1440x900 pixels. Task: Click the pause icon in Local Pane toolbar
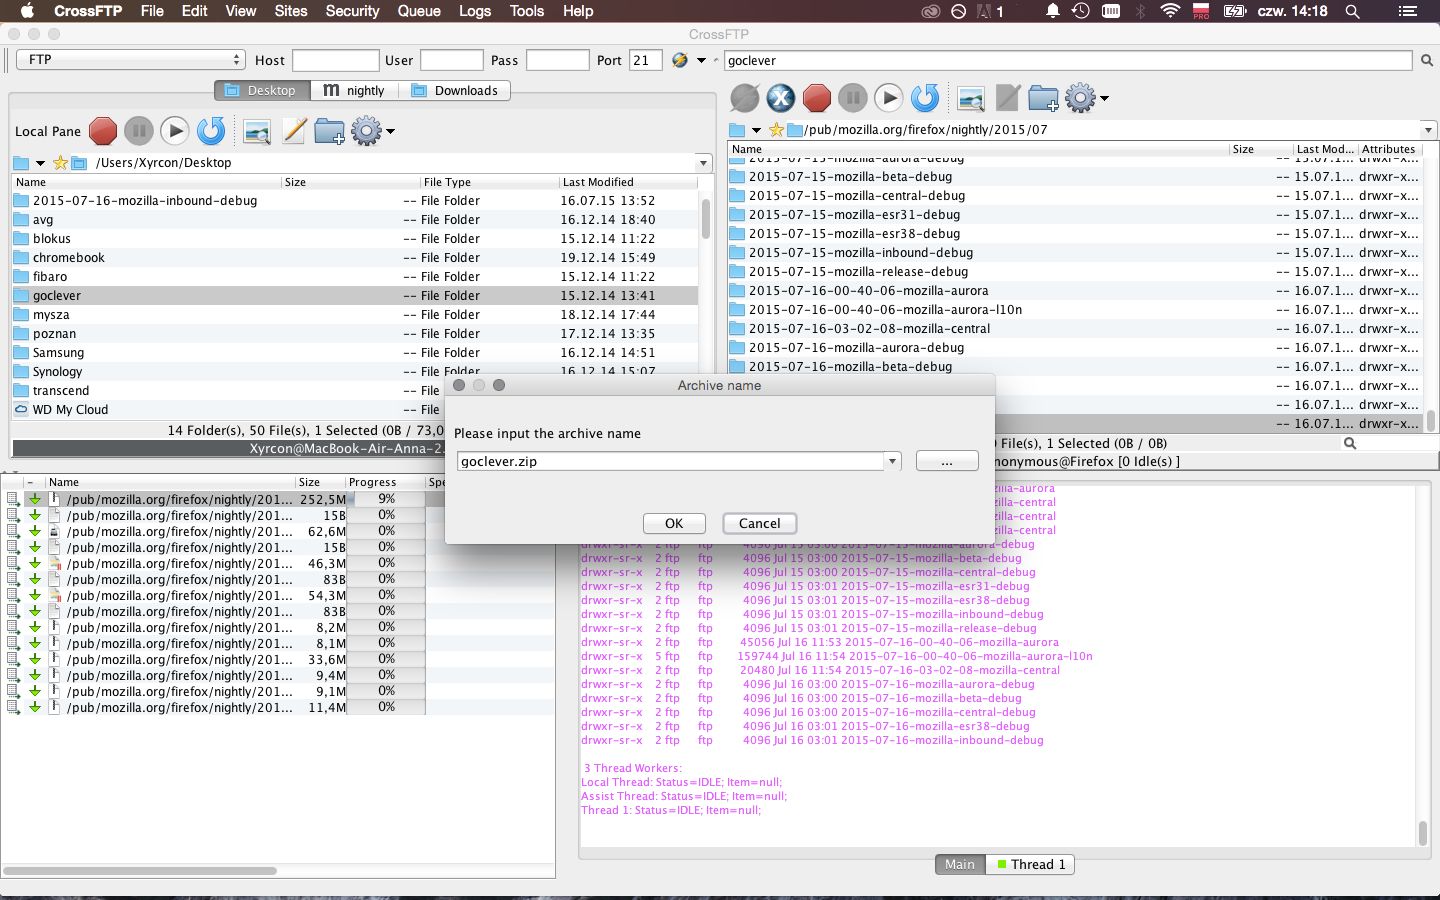point(139,131)
